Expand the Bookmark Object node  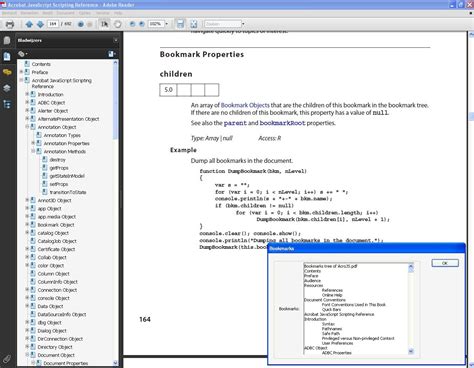[27, 225]
